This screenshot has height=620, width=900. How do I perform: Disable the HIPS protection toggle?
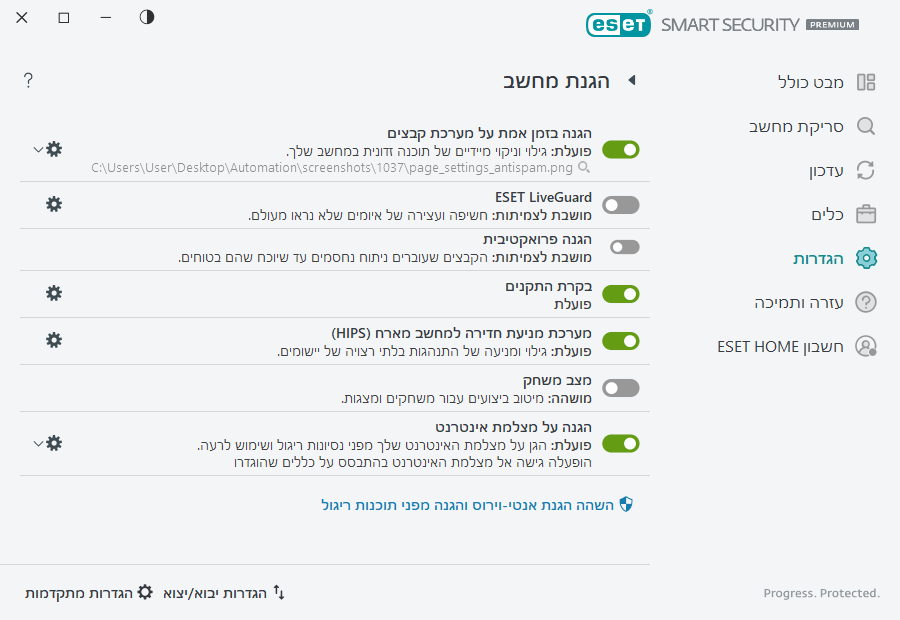(620, 341)
